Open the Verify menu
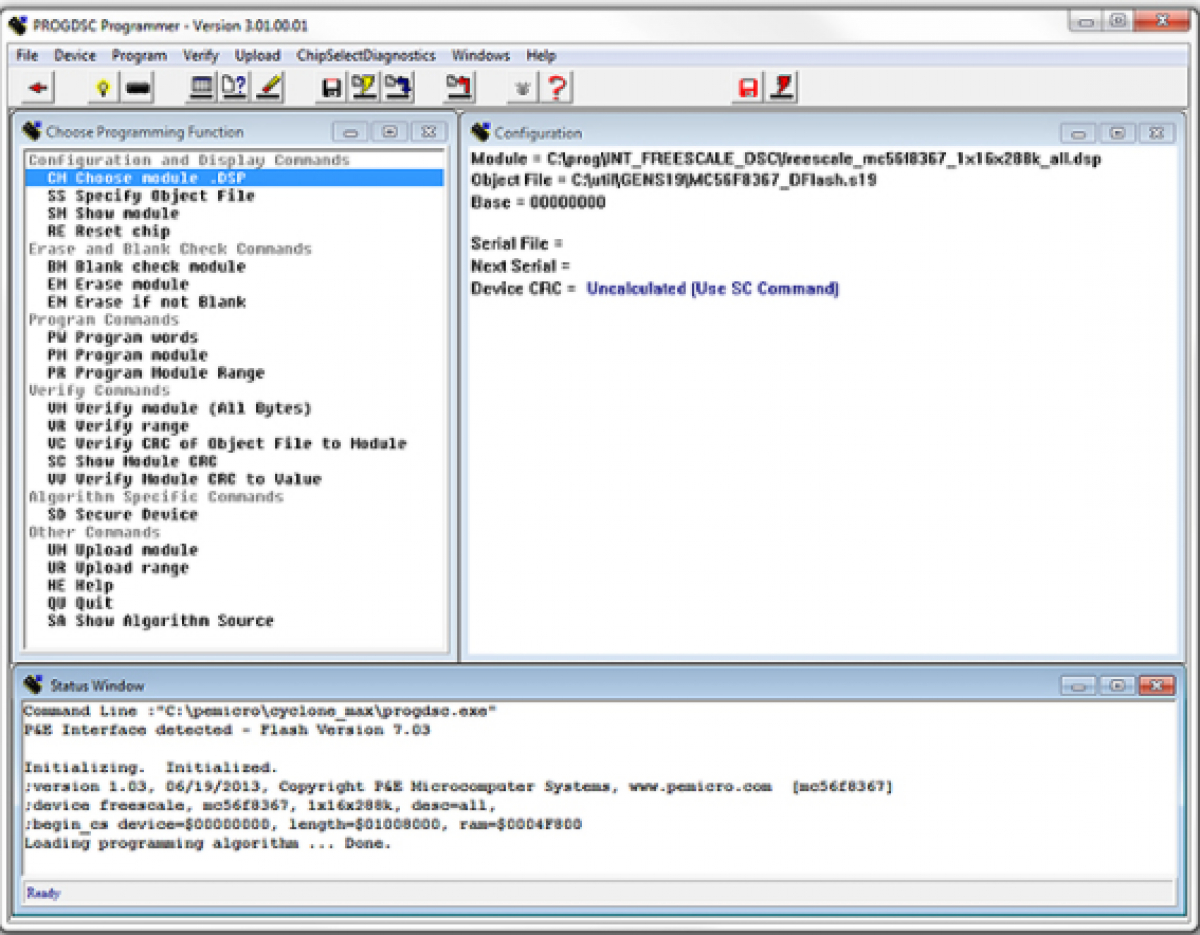Viewport: 1200px width, 935px height. [200, 56]
